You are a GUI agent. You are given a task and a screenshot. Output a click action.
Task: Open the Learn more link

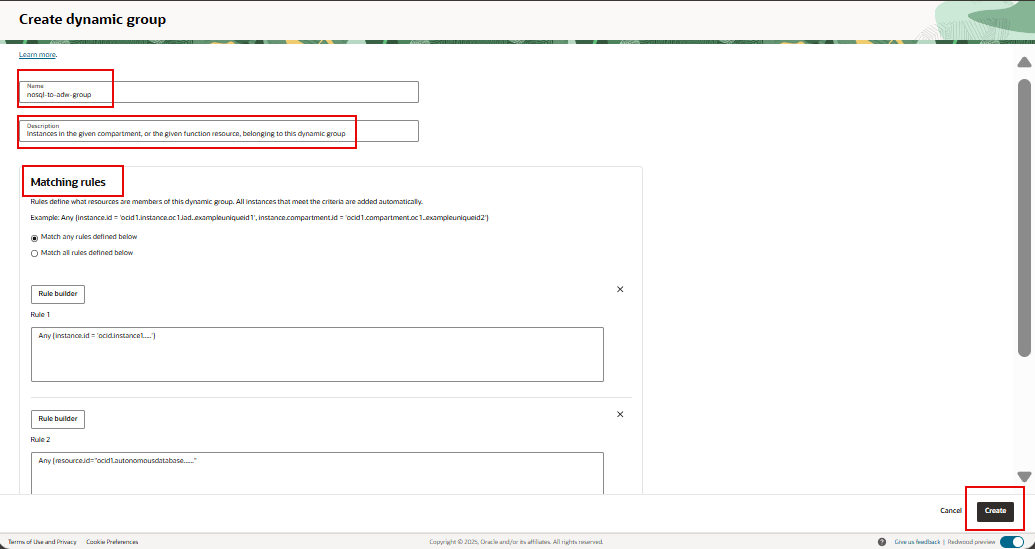coord(38,55)
